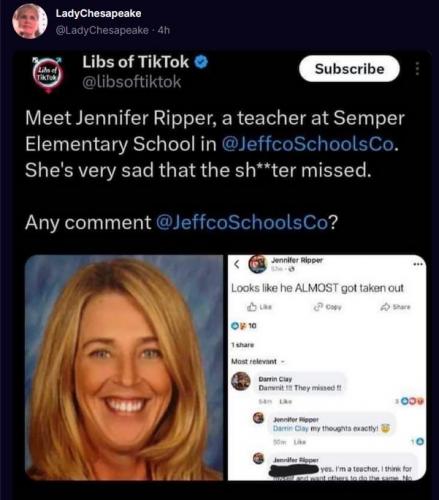Open the three-dot more options menu on the quoted post
Screen dimensions: 439x500
(x=417, y=69)
